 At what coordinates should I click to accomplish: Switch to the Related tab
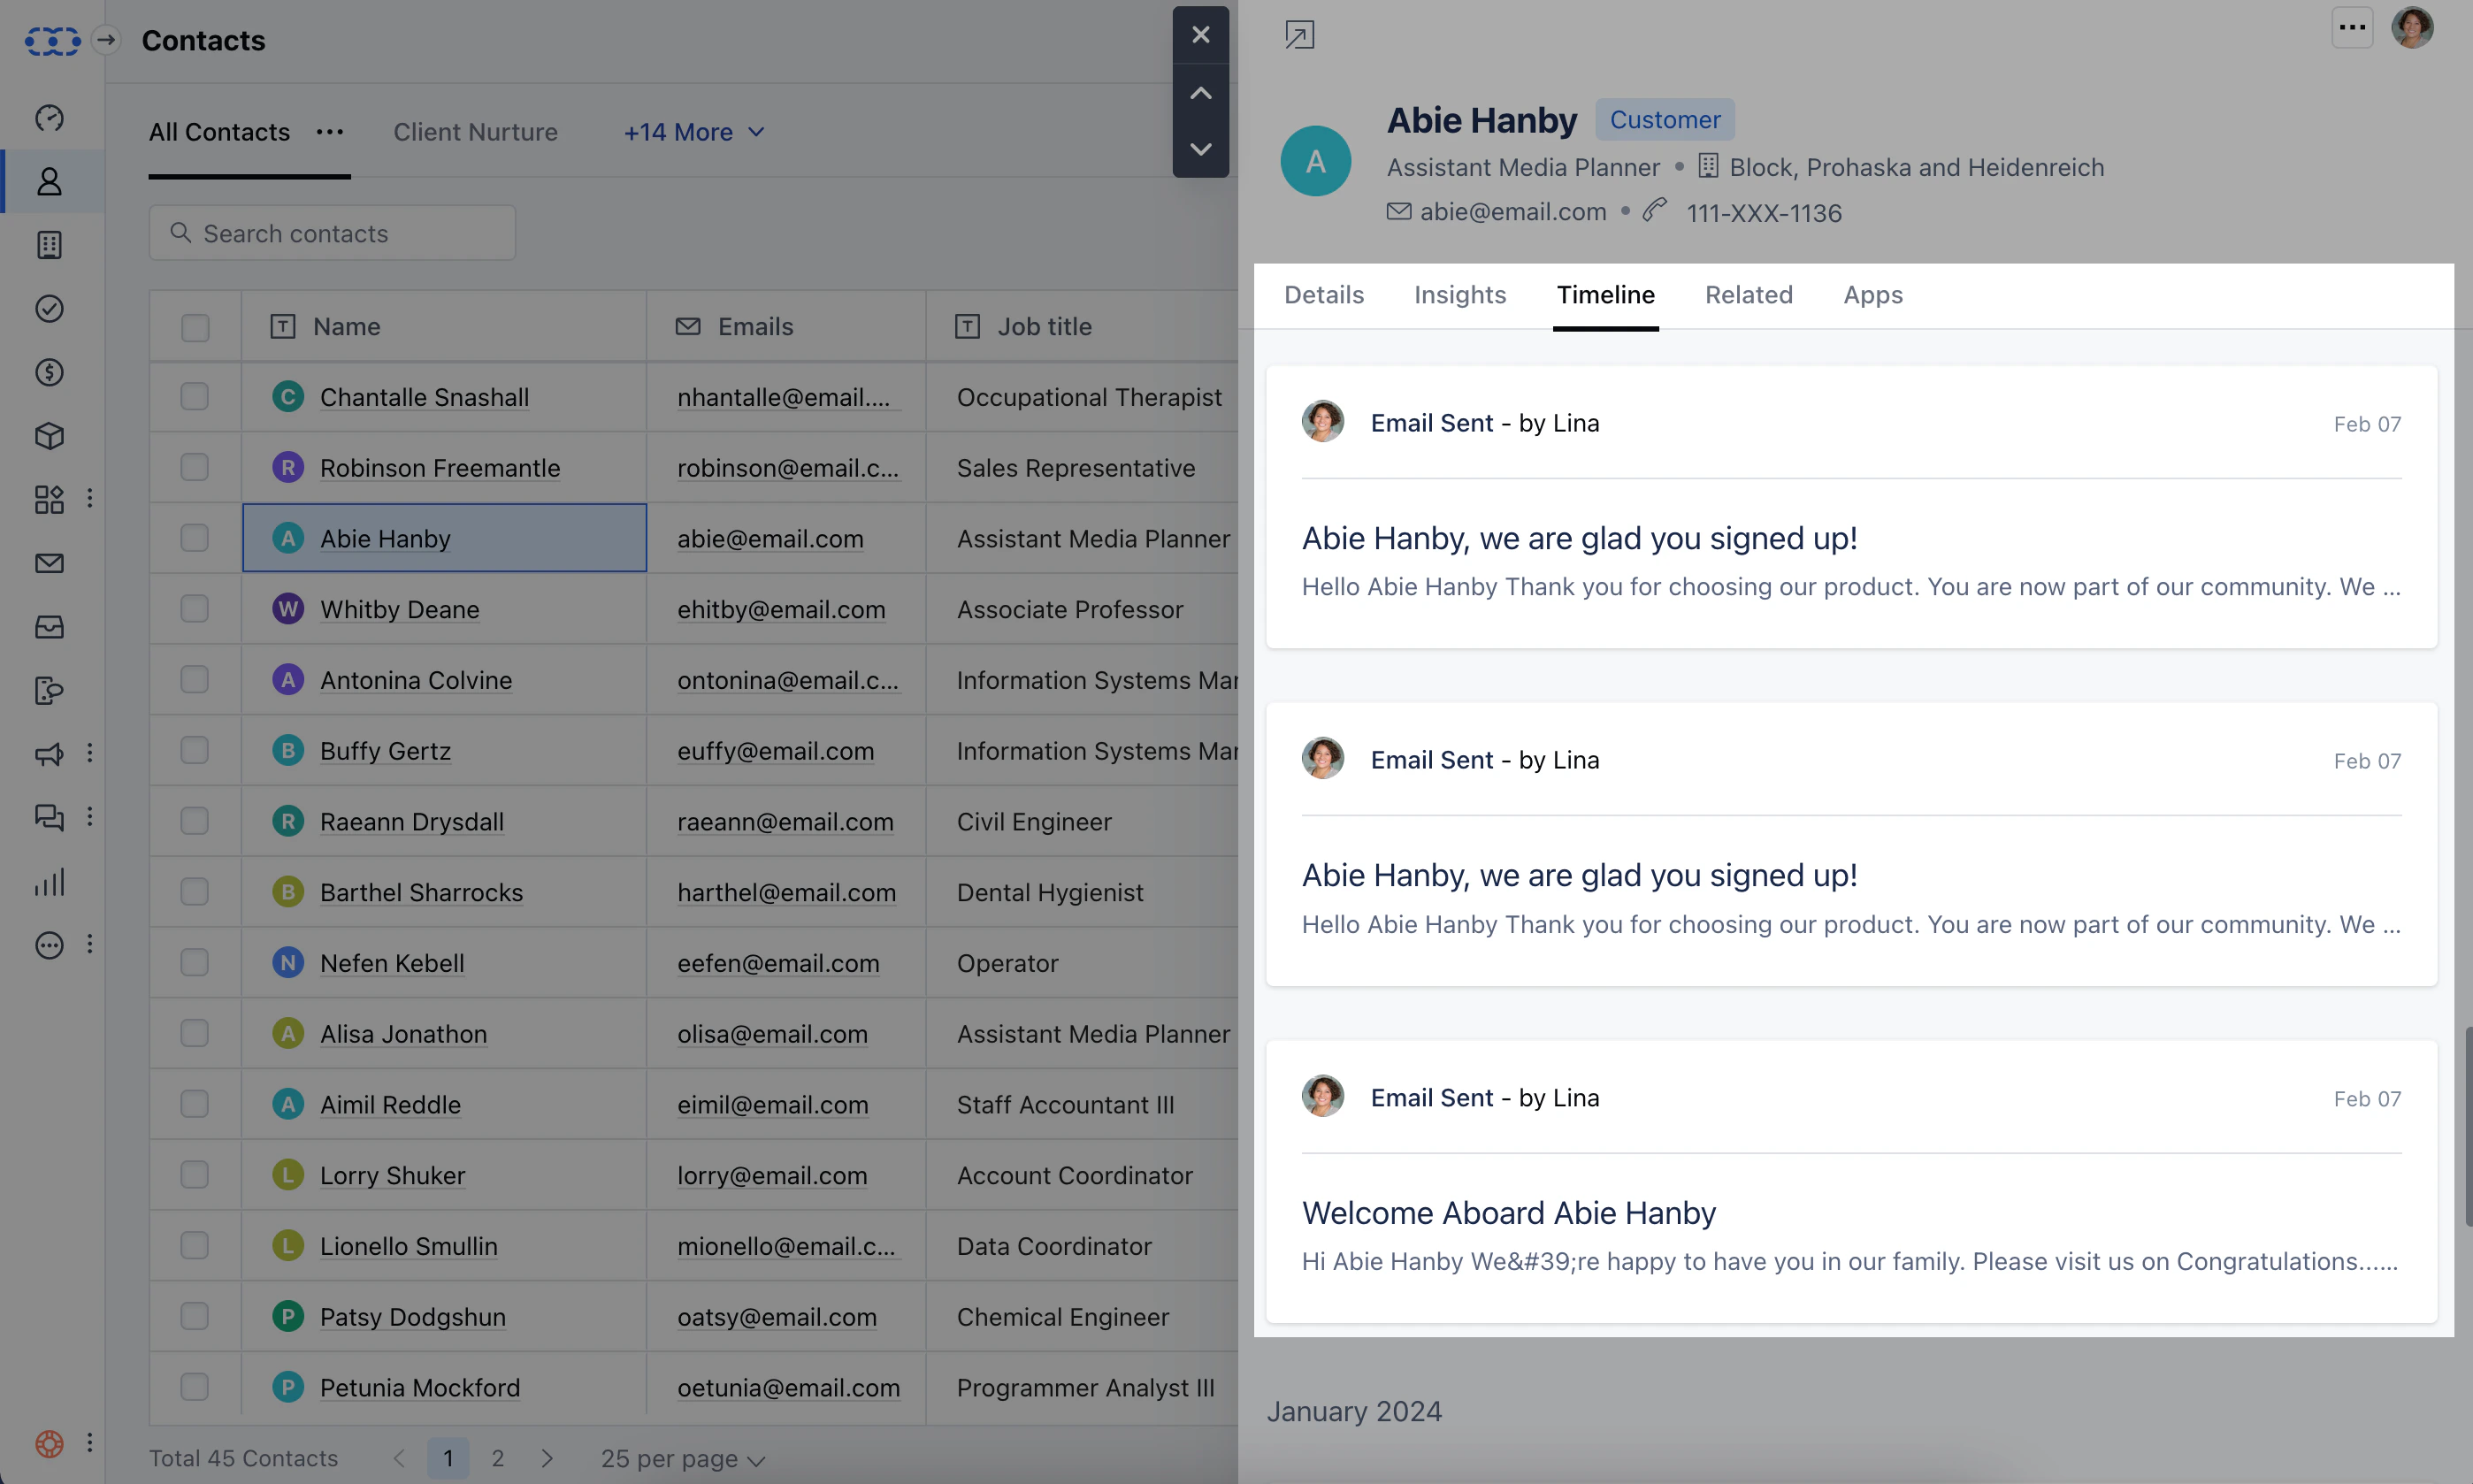(x=1748, y=295)
